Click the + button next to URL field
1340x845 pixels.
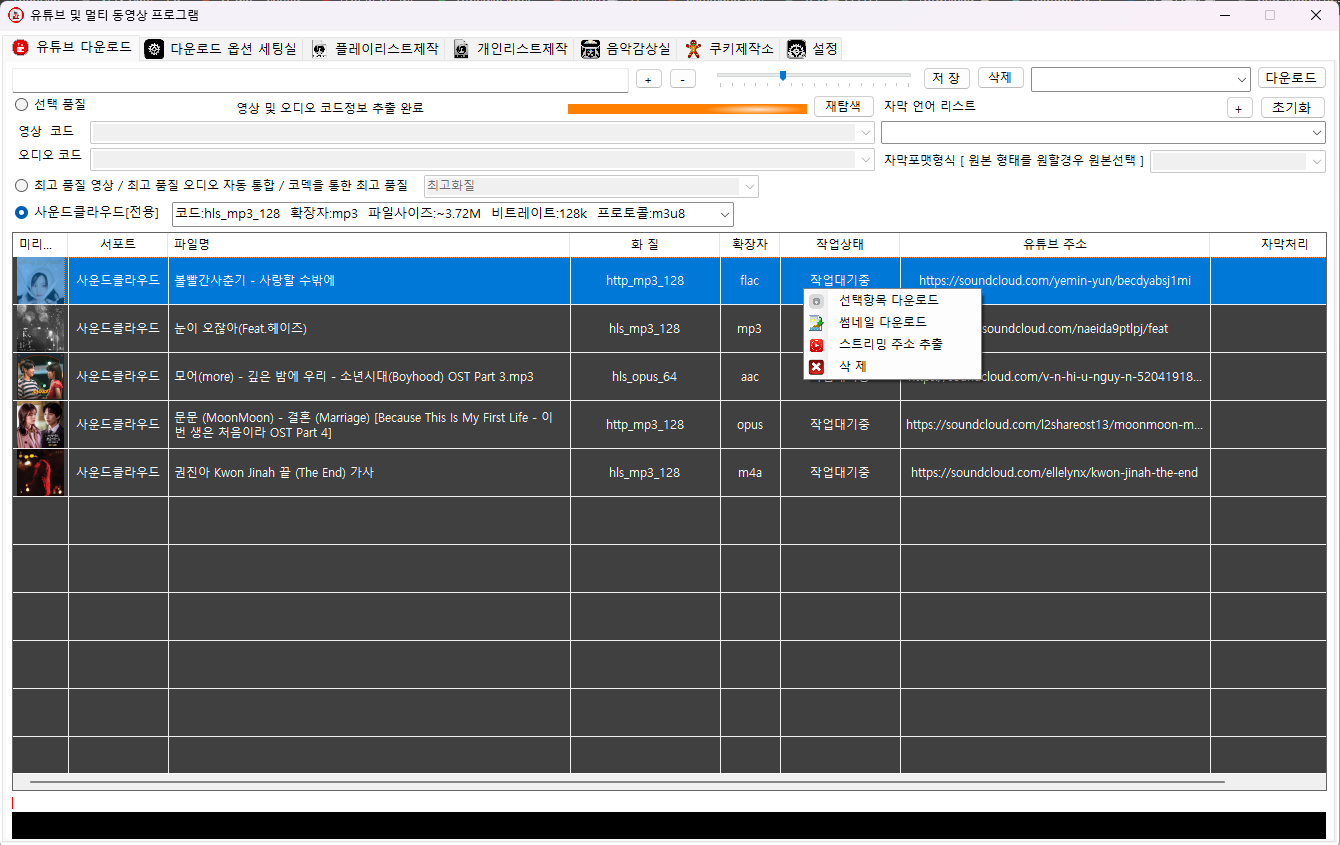click(648, 79)
